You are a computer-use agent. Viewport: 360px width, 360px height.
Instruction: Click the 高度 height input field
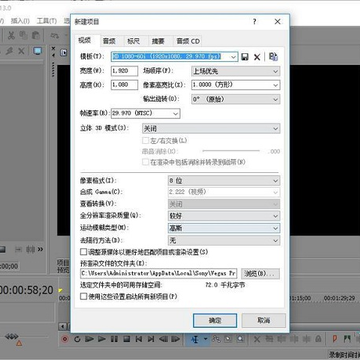click(x=124, y=85)
